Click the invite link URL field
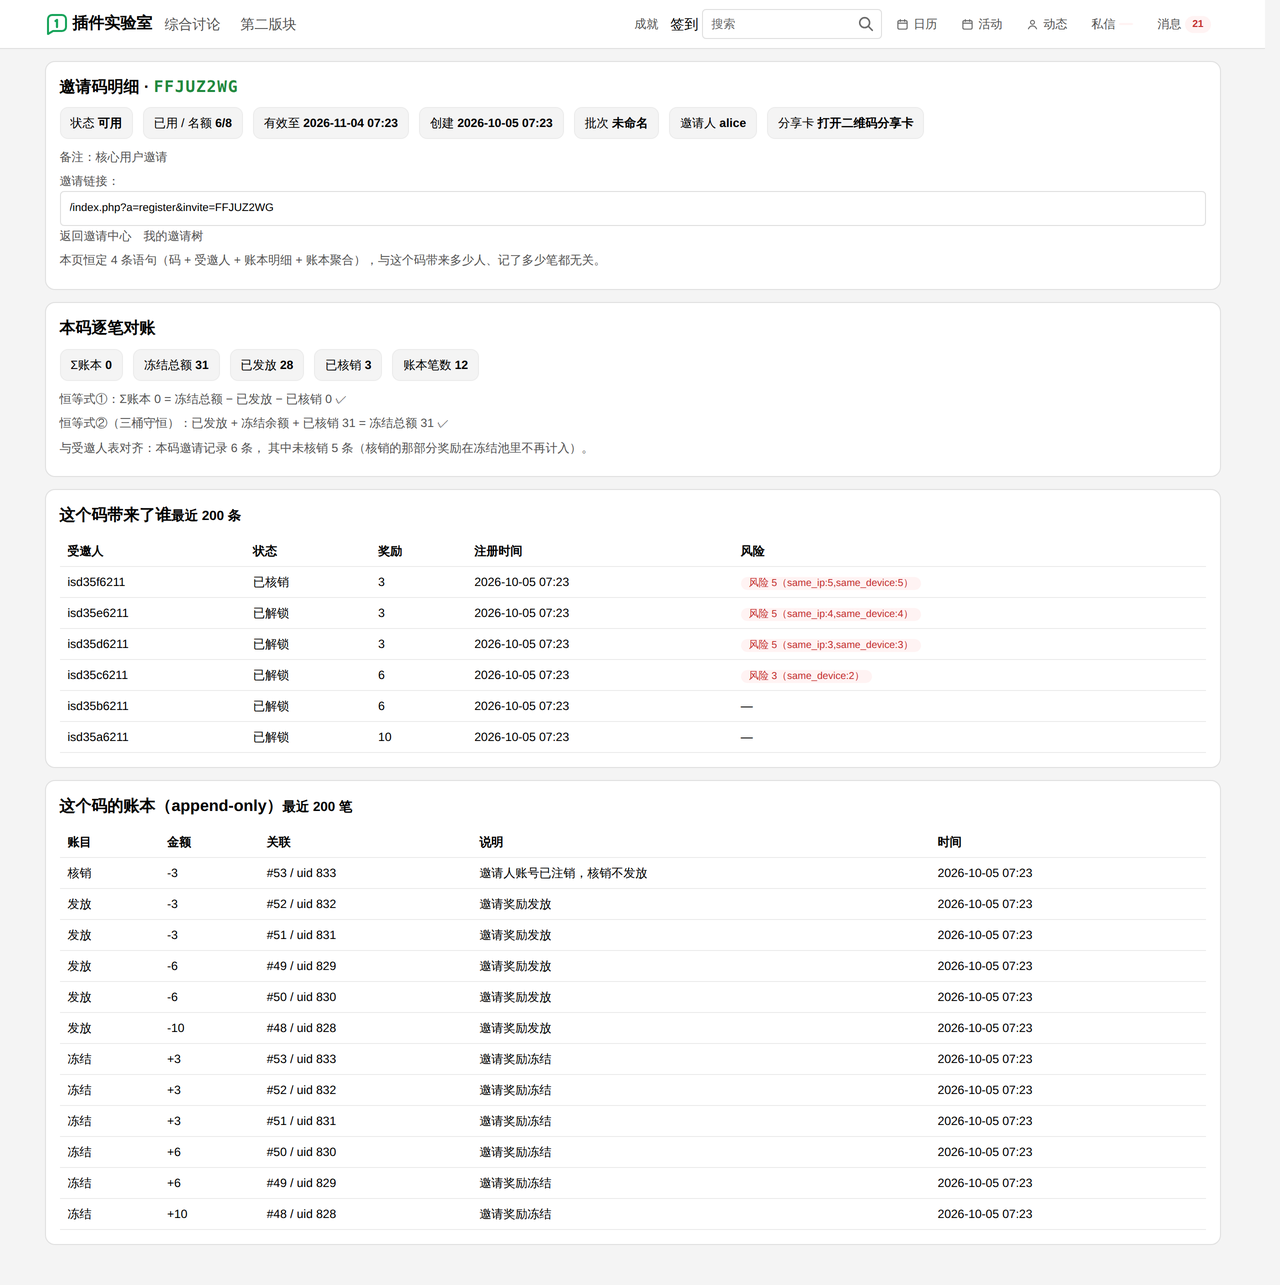Image resolution: width=1280 pixels, height=1285 pixels. (x=632, y=208)
